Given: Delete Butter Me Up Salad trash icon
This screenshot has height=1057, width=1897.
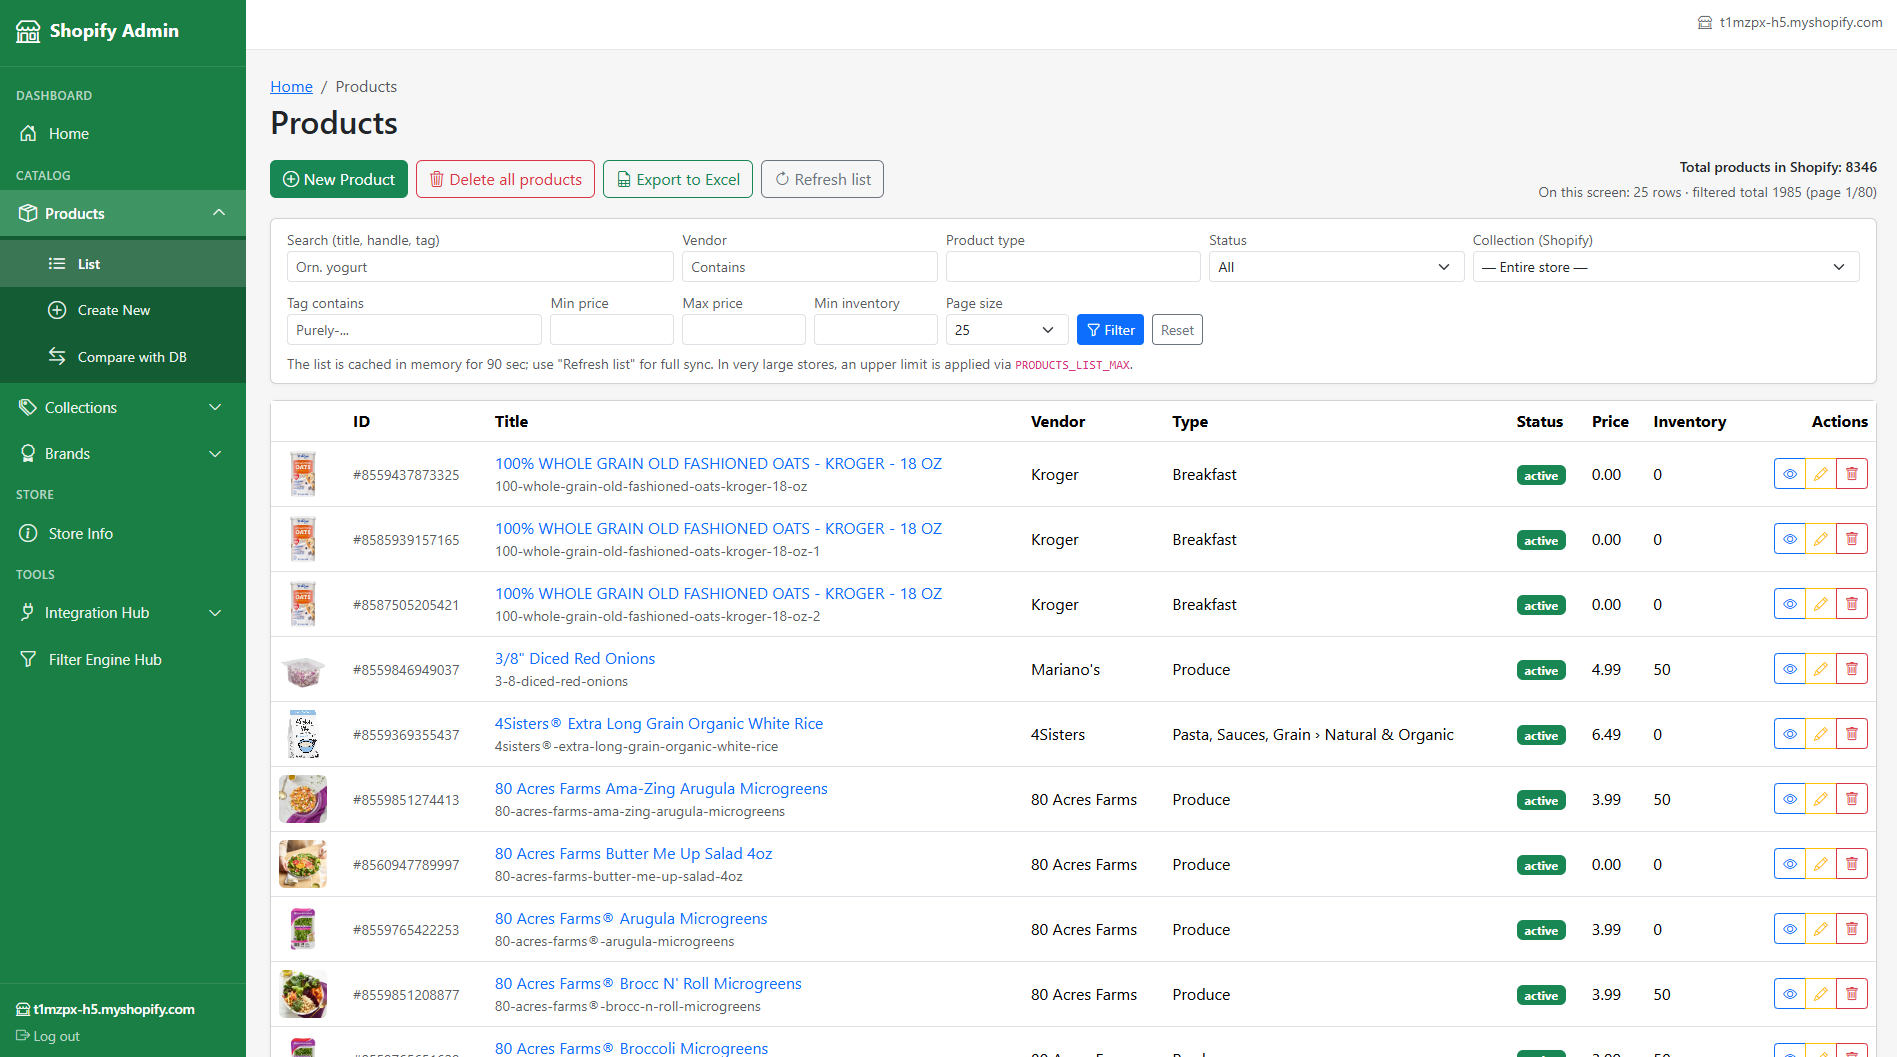Looking at the screenshot, I should point(1852,864).
